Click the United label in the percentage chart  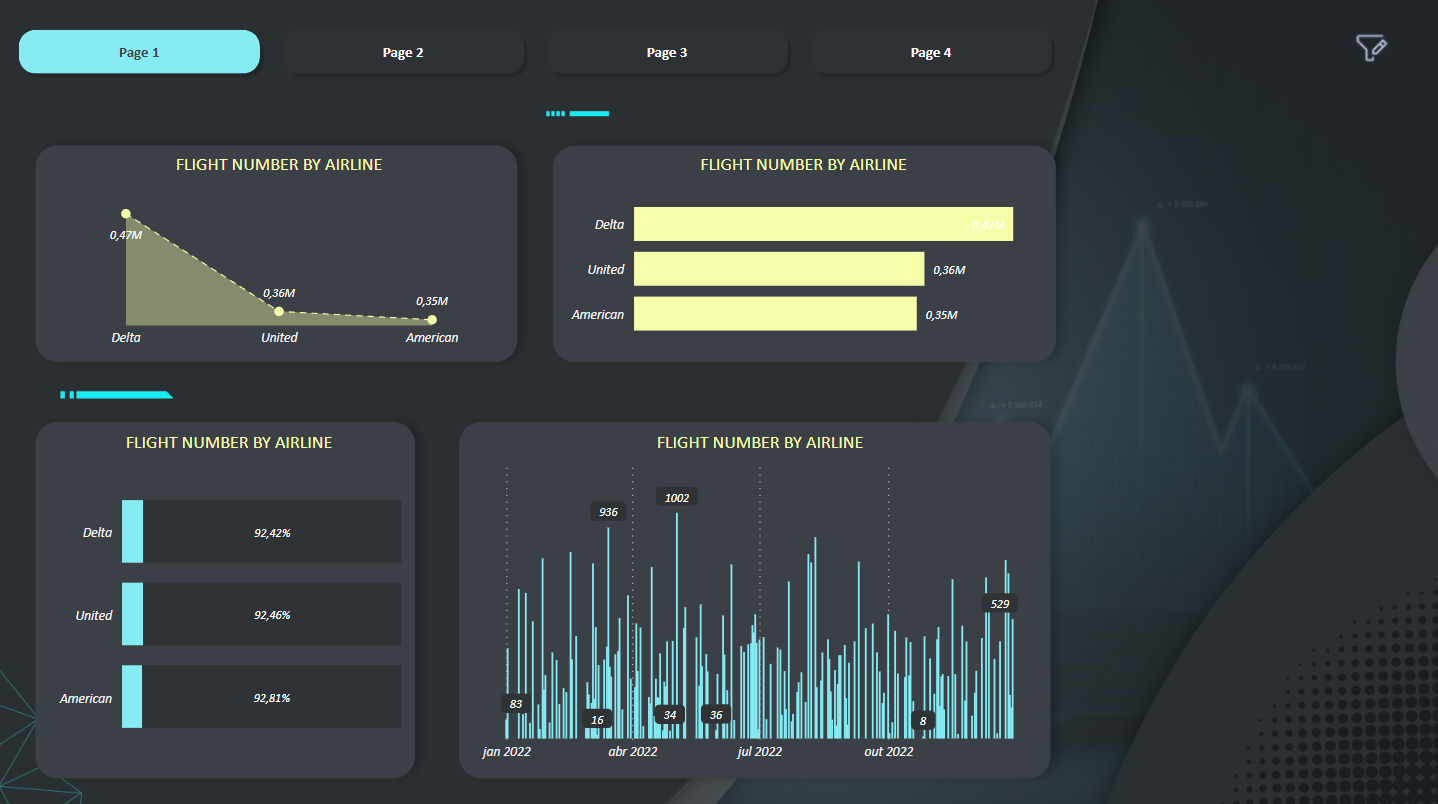tap(94, 616)
